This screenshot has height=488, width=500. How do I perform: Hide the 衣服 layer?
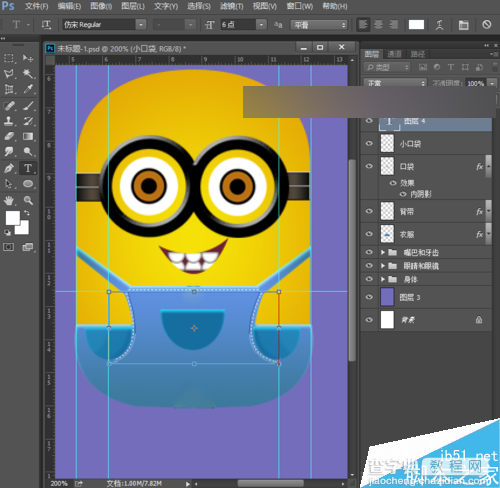click(x=369, y=234)
